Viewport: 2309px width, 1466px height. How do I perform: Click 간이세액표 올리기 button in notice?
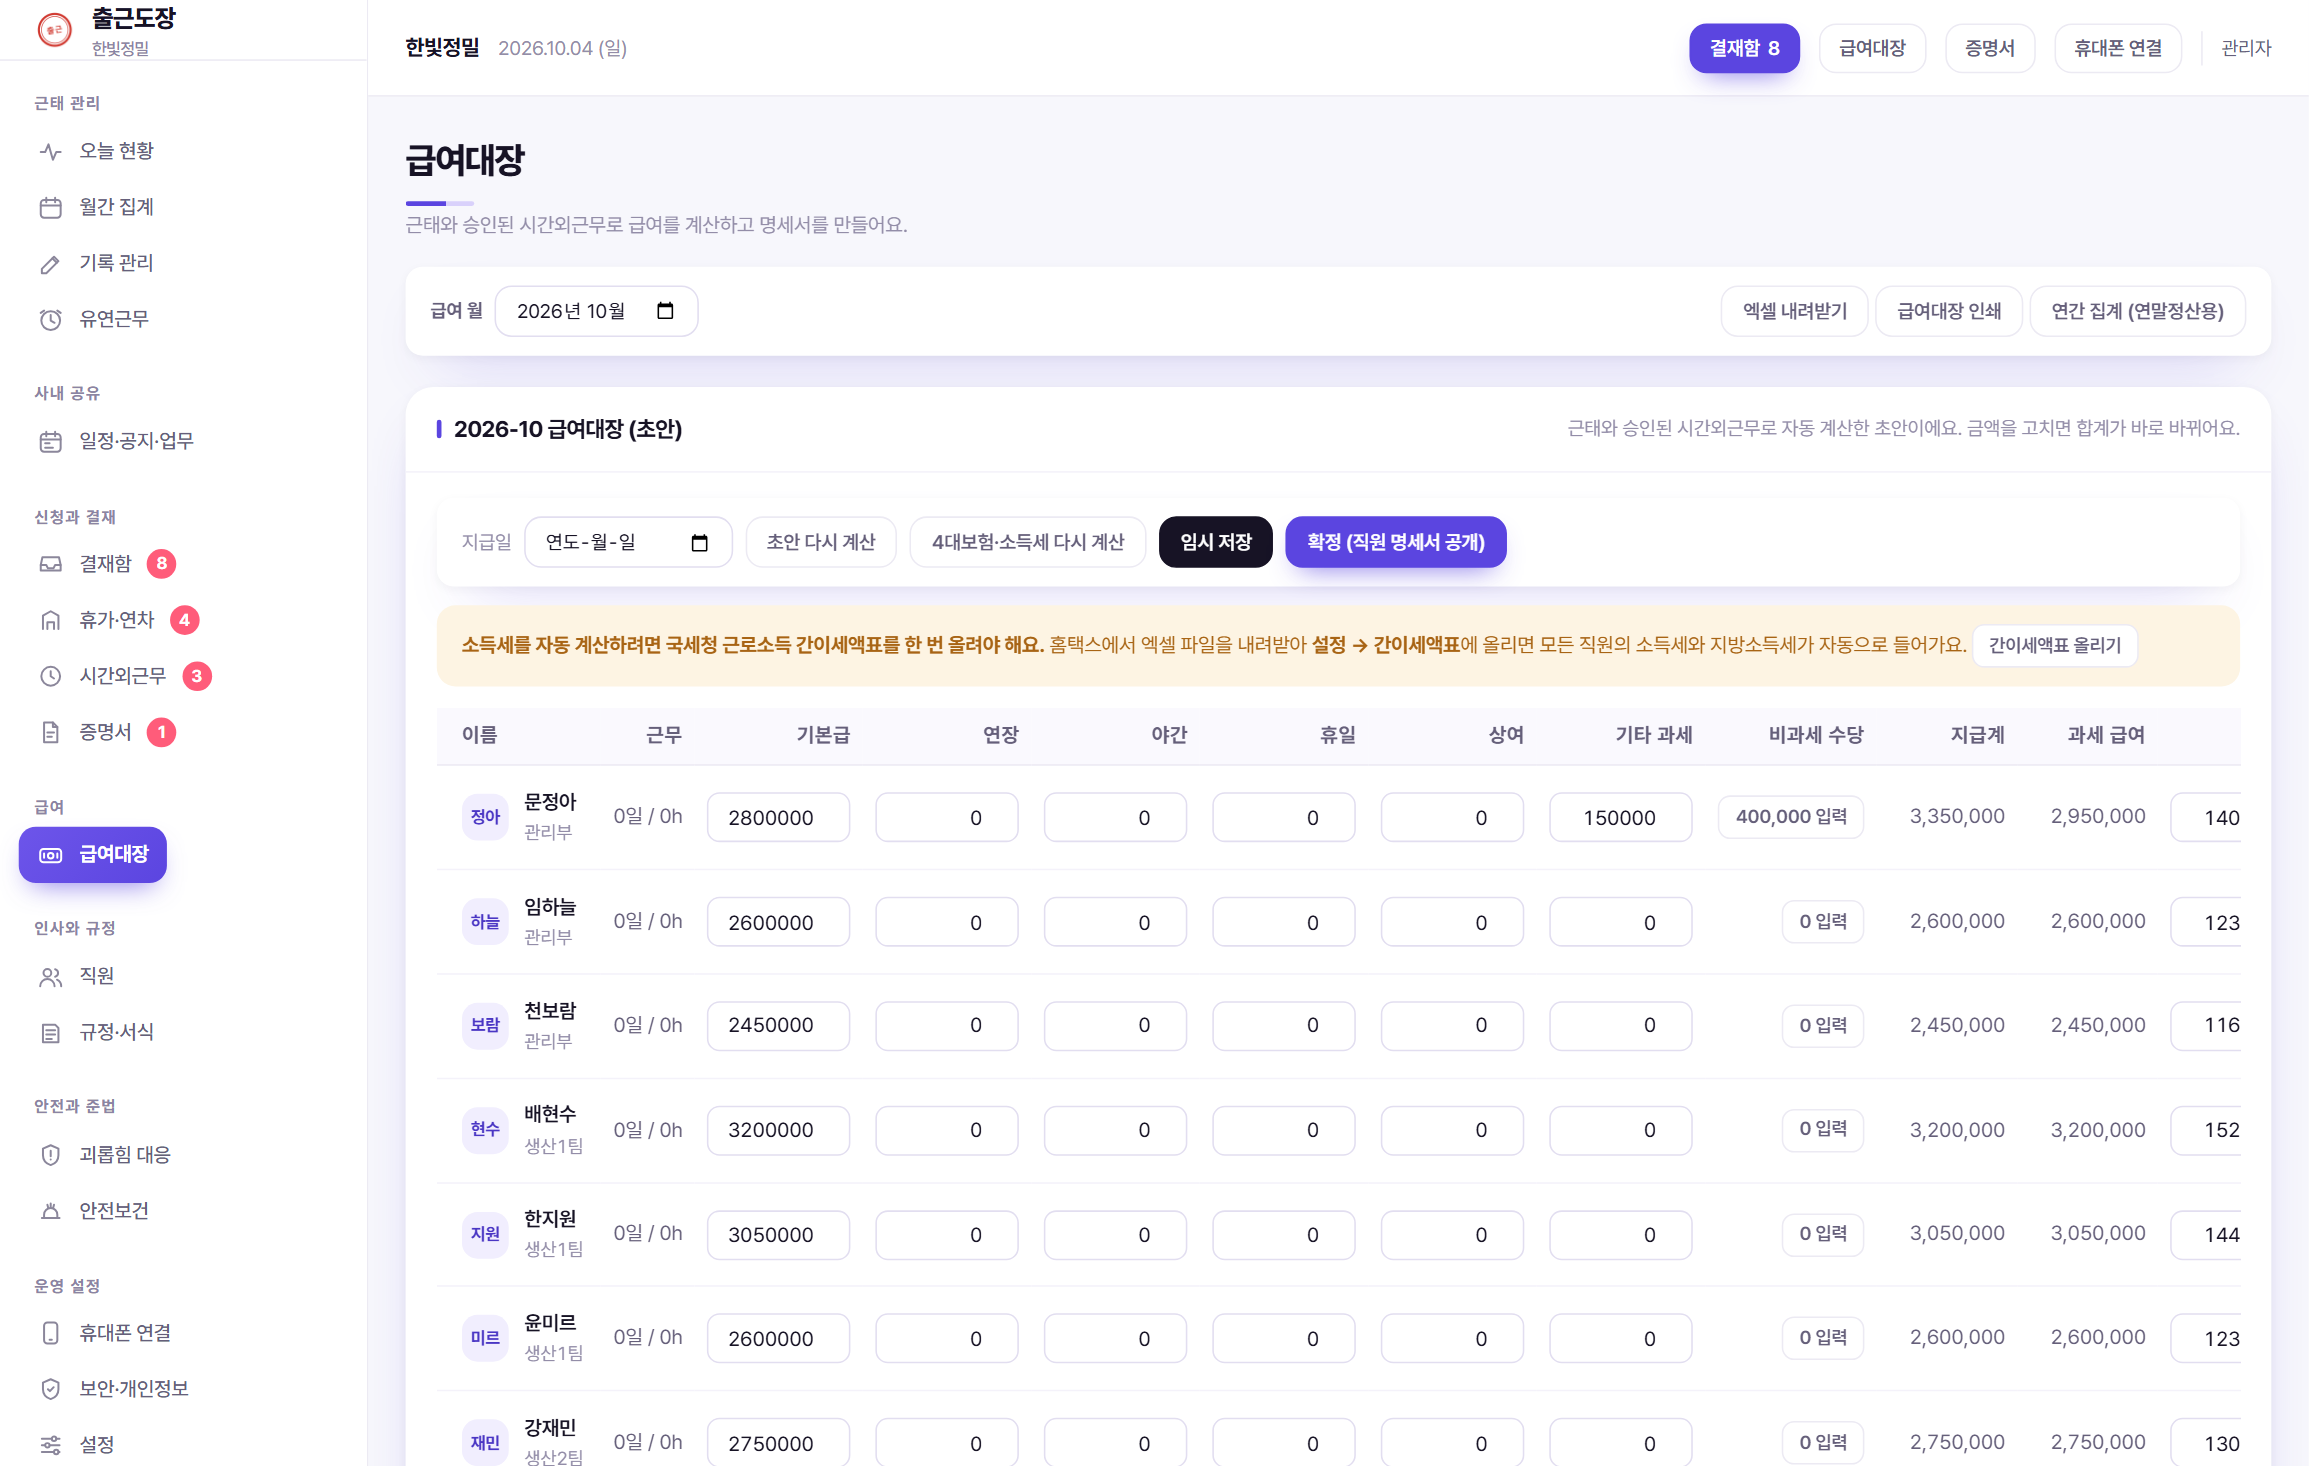click(x=2055, y=645)
